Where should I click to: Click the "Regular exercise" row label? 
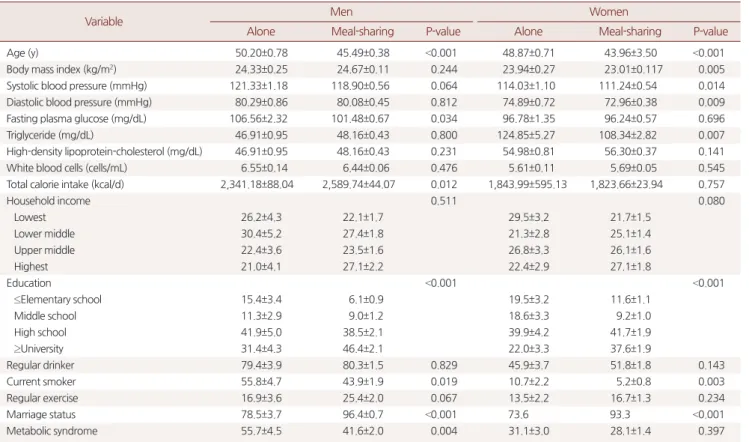pyautogui.click(x=42, y=398)
